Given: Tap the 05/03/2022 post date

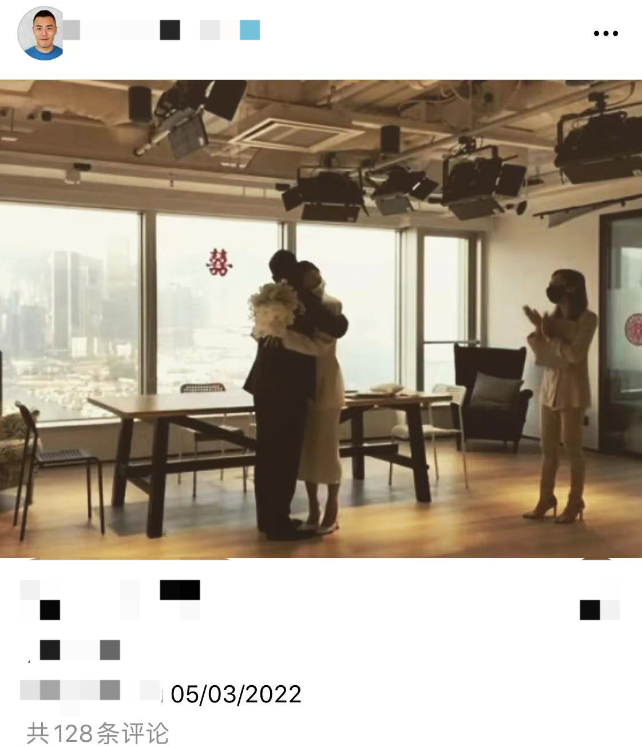Looking at the screenshot, I should (236, 694).
